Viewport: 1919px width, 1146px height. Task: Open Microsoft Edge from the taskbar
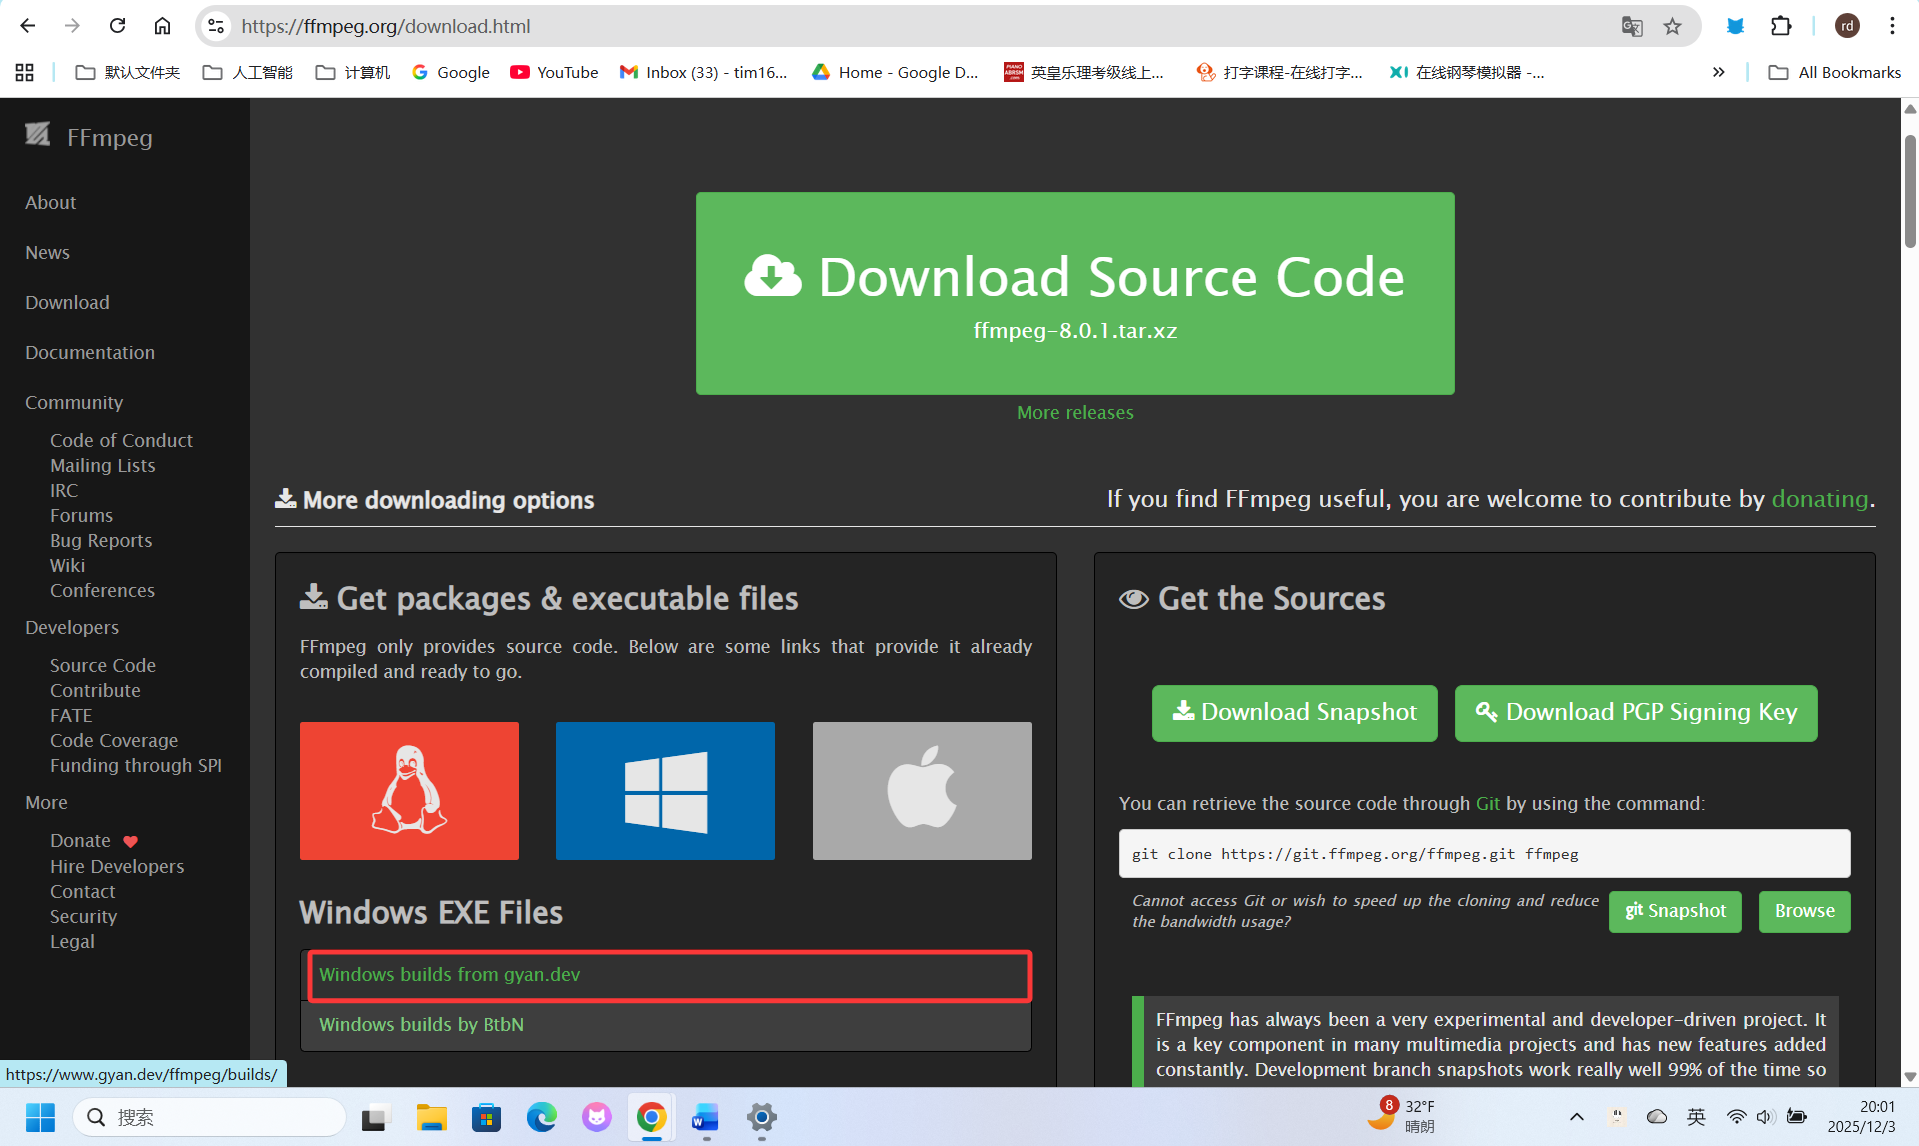tap(541, 1117)
